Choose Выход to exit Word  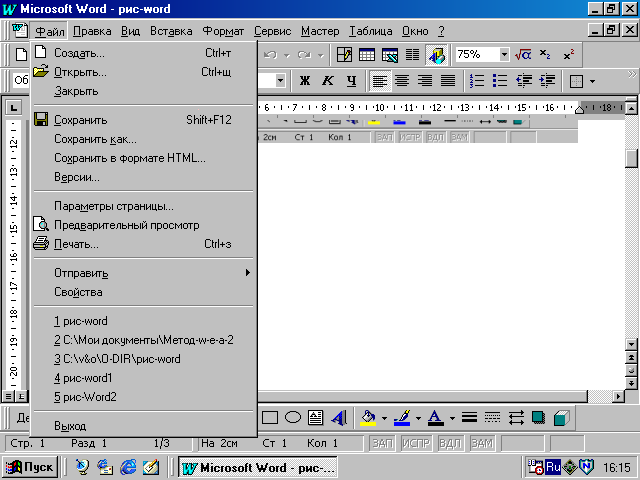pos(144,426)
